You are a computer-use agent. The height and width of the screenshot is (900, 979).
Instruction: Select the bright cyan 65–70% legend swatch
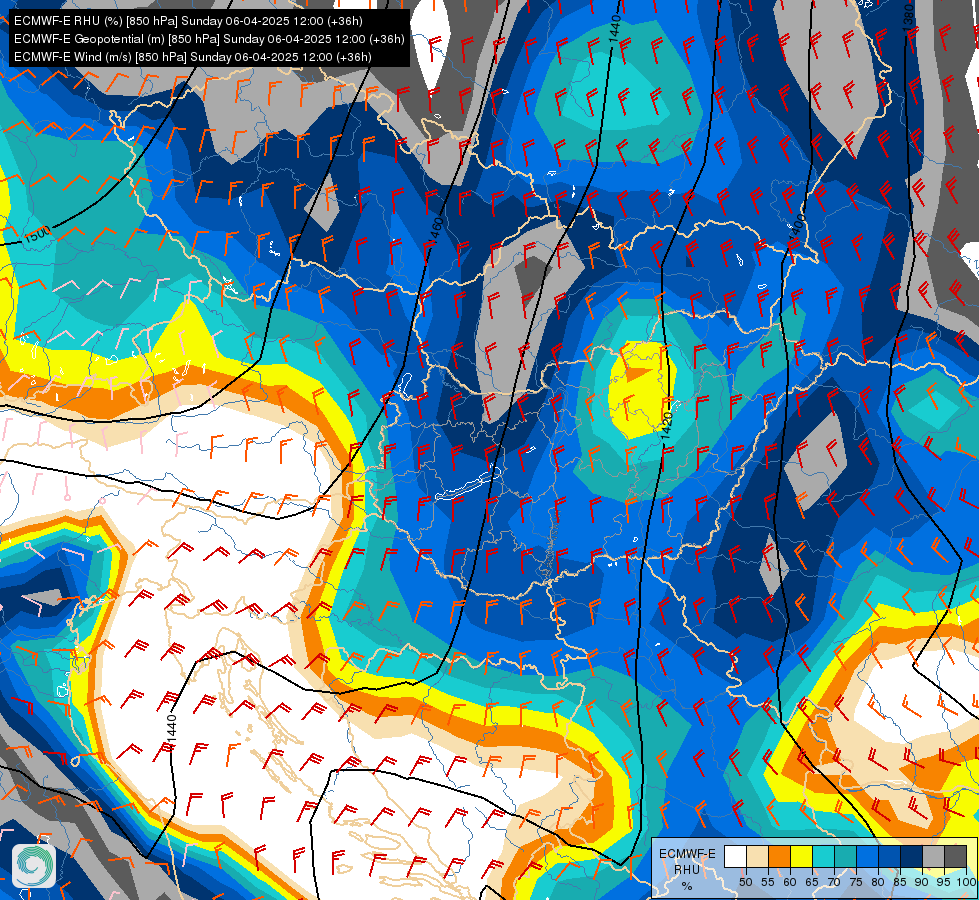[823, 857]
